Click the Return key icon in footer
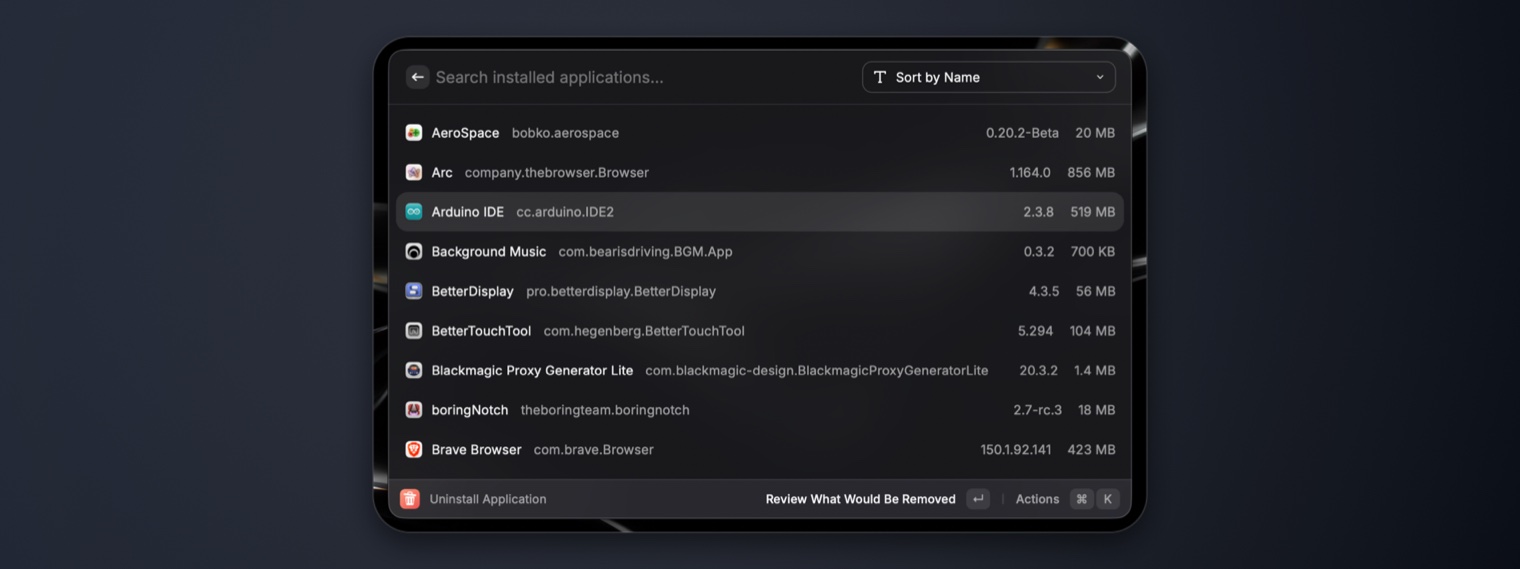The image size is (1520, 569). 978,499
